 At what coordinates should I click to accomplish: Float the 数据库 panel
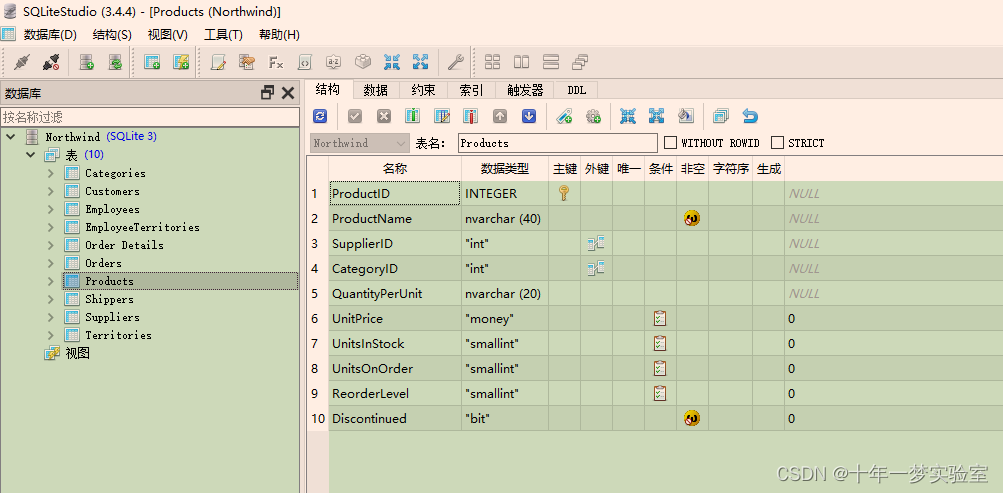point(268,93)
